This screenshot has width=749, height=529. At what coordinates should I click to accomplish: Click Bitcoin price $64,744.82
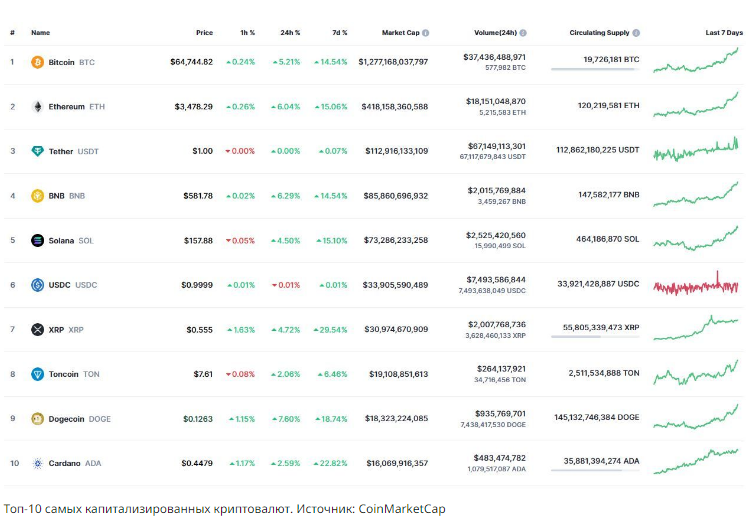(x=192, y=62)
